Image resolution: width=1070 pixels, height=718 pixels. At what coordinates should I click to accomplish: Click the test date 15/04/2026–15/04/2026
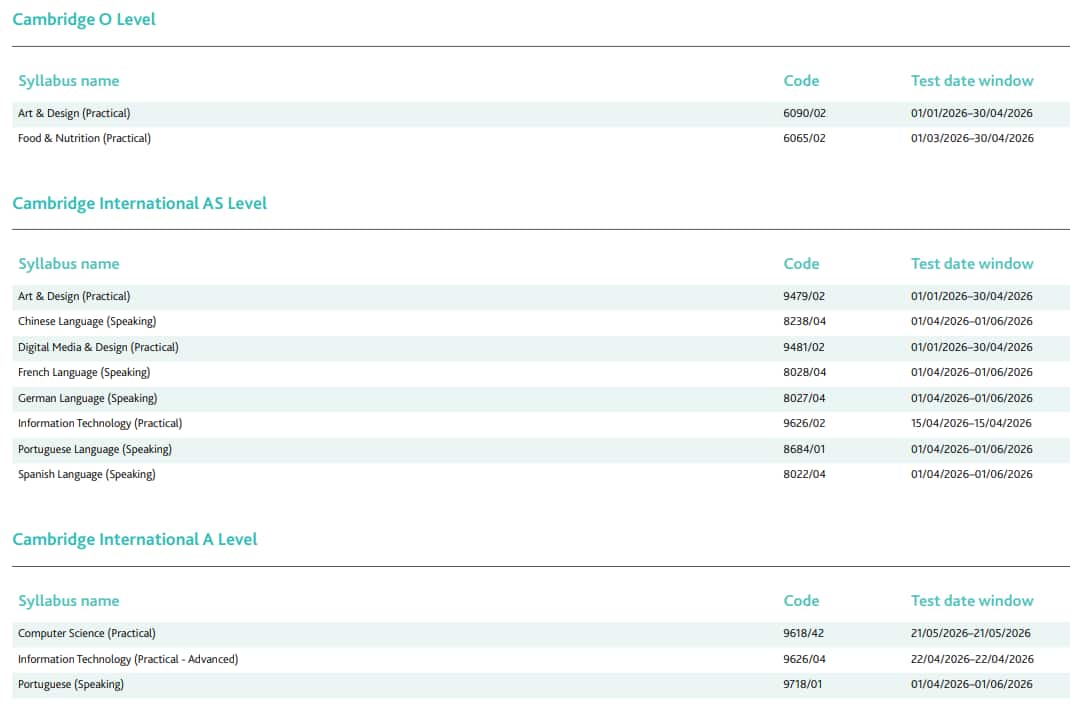(x=971, y=423)
